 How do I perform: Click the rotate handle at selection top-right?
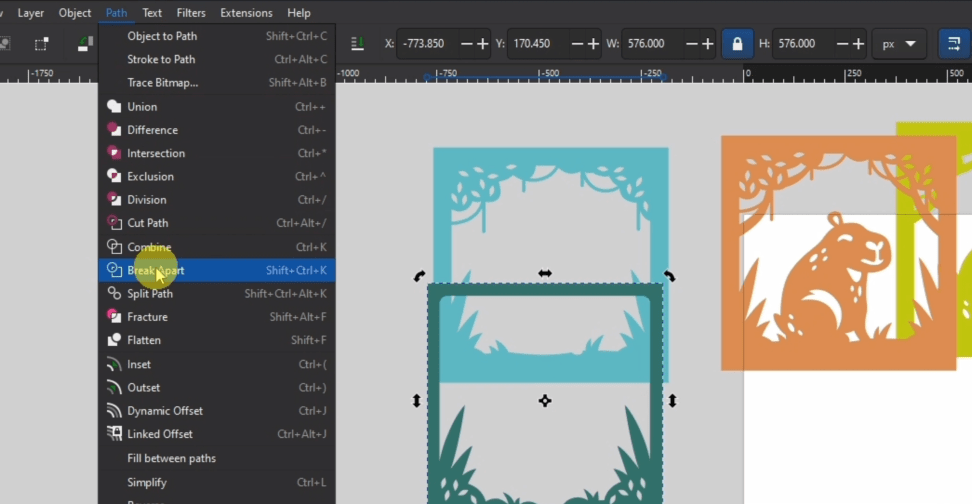click(x=669, y=276)
